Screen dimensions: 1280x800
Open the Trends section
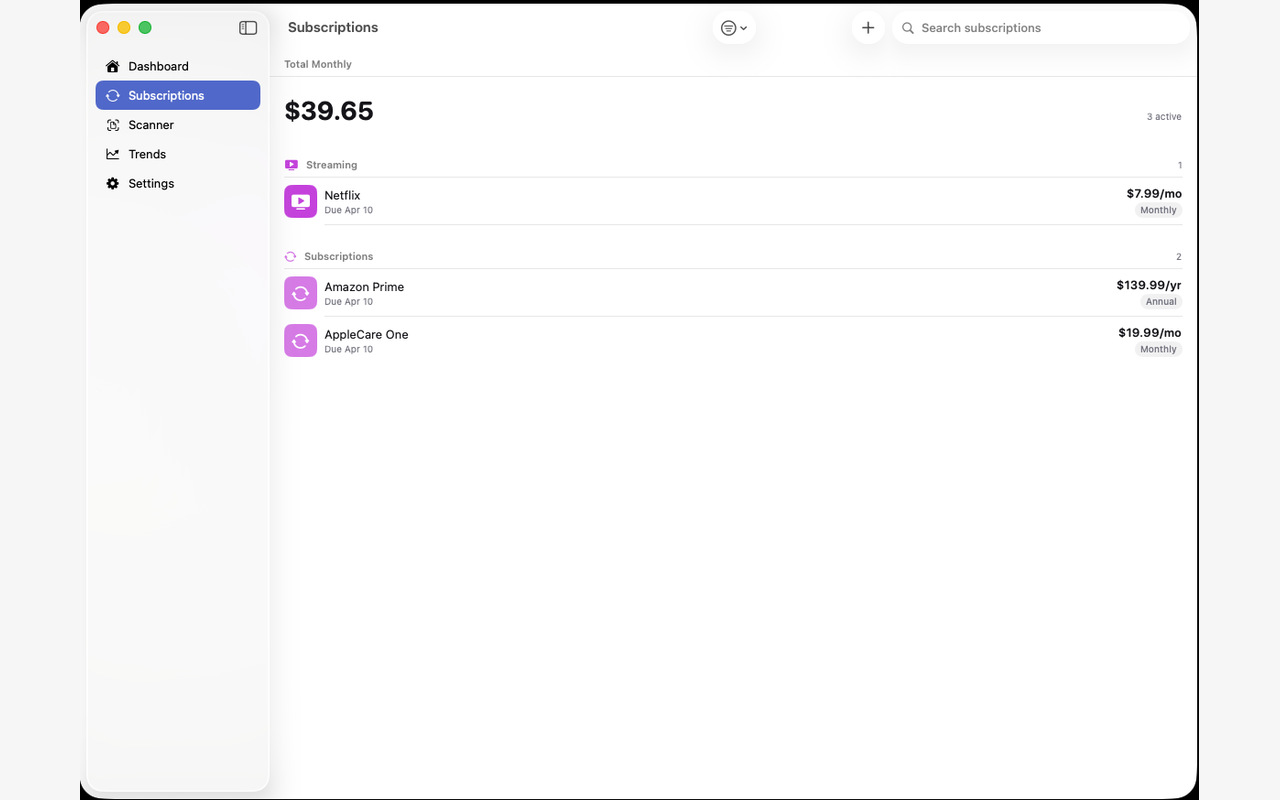178,154
